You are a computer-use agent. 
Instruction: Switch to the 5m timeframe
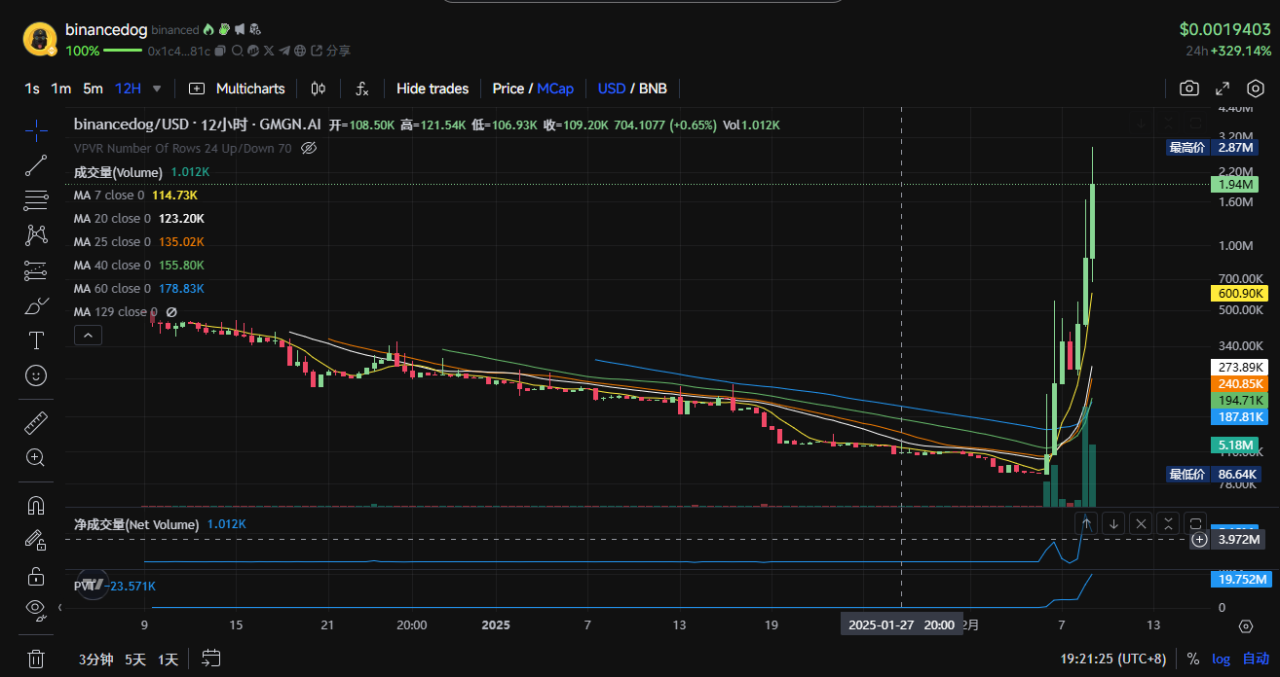(93, 88)
